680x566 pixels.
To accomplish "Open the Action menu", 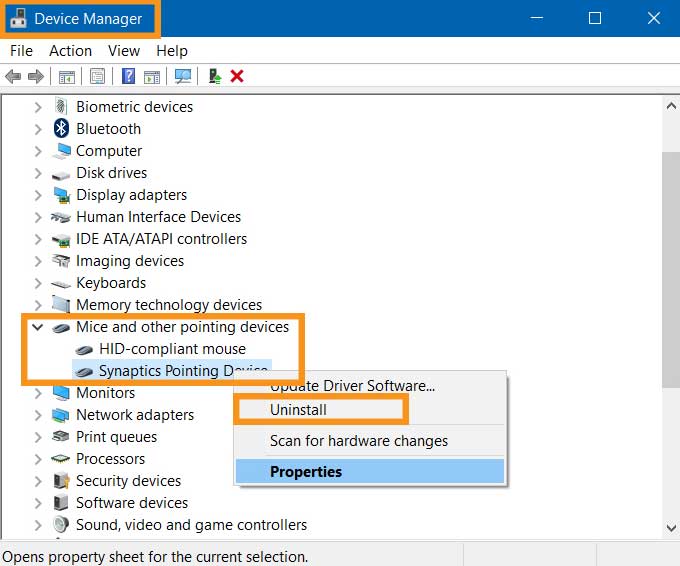I will coord(70,51).
